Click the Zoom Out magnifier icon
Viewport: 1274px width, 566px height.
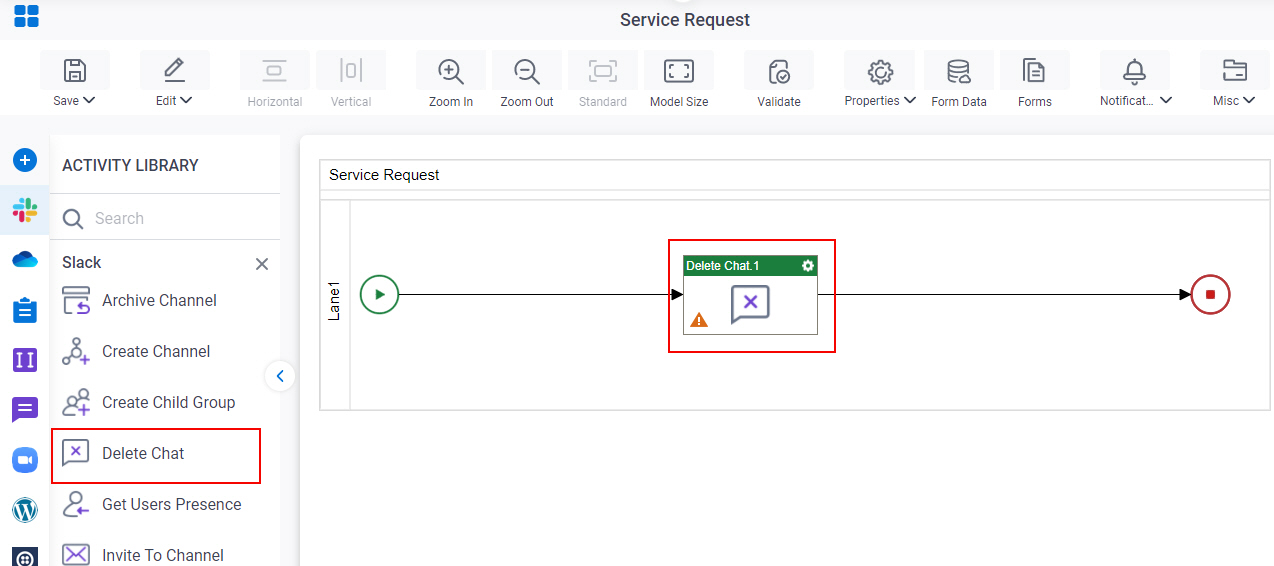point(527,71)
